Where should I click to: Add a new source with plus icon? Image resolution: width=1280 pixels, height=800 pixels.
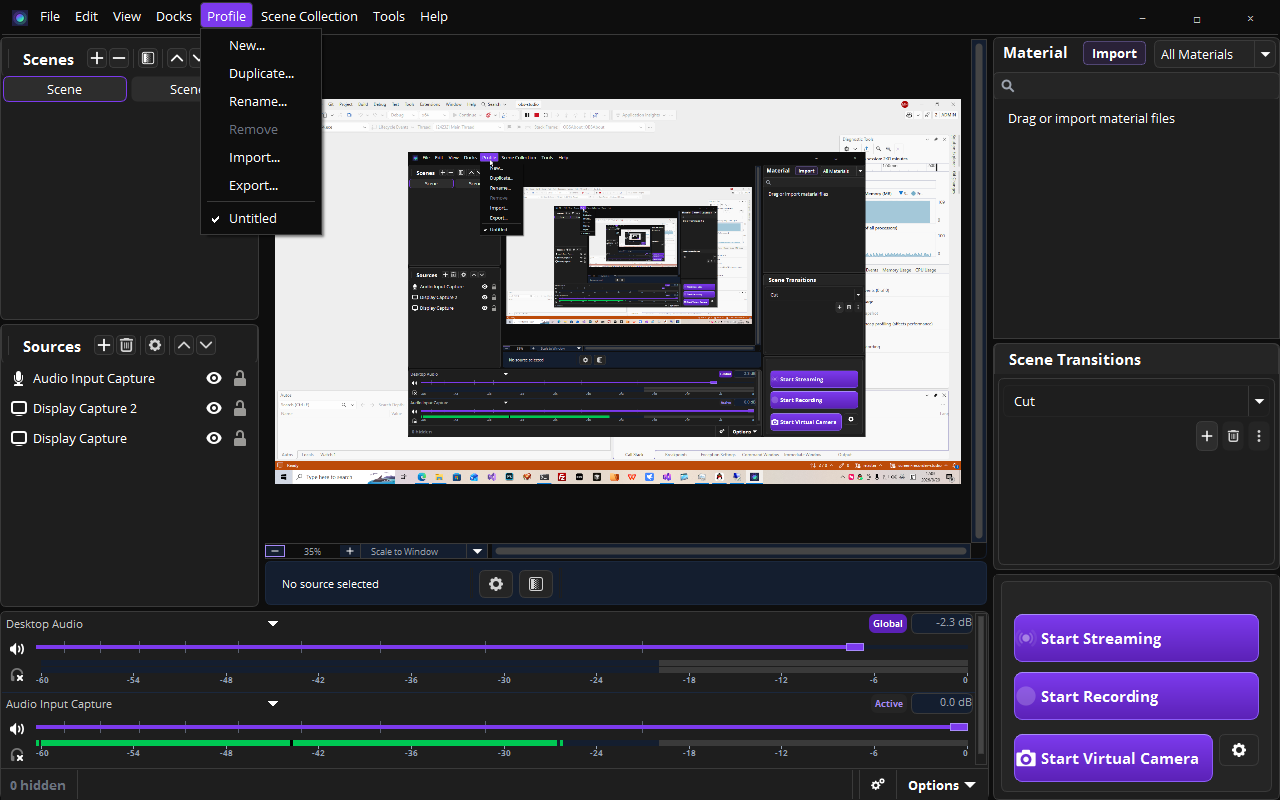click(x=103, y=345)
